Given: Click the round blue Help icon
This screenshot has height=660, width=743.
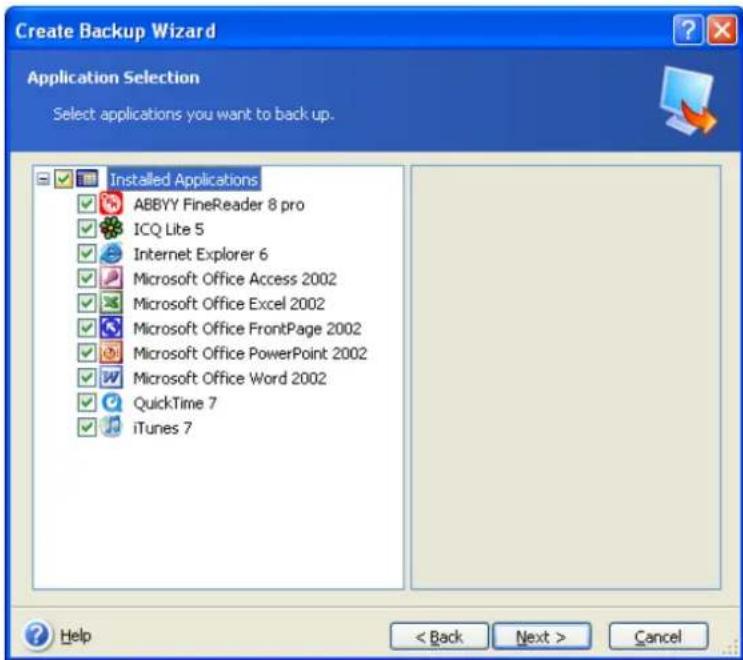Looking at the screenshot, I should pos(37,635).
